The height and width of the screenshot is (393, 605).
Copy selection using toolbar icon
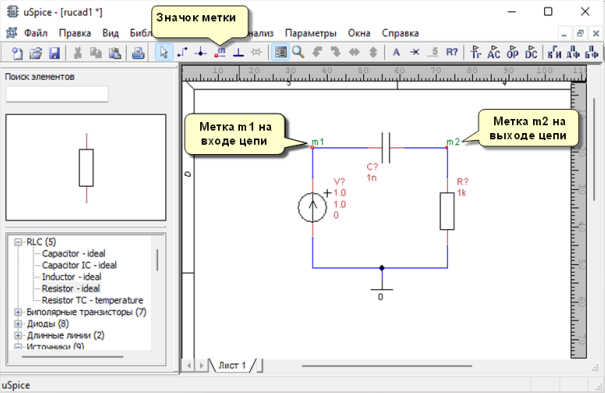[96, 52]
